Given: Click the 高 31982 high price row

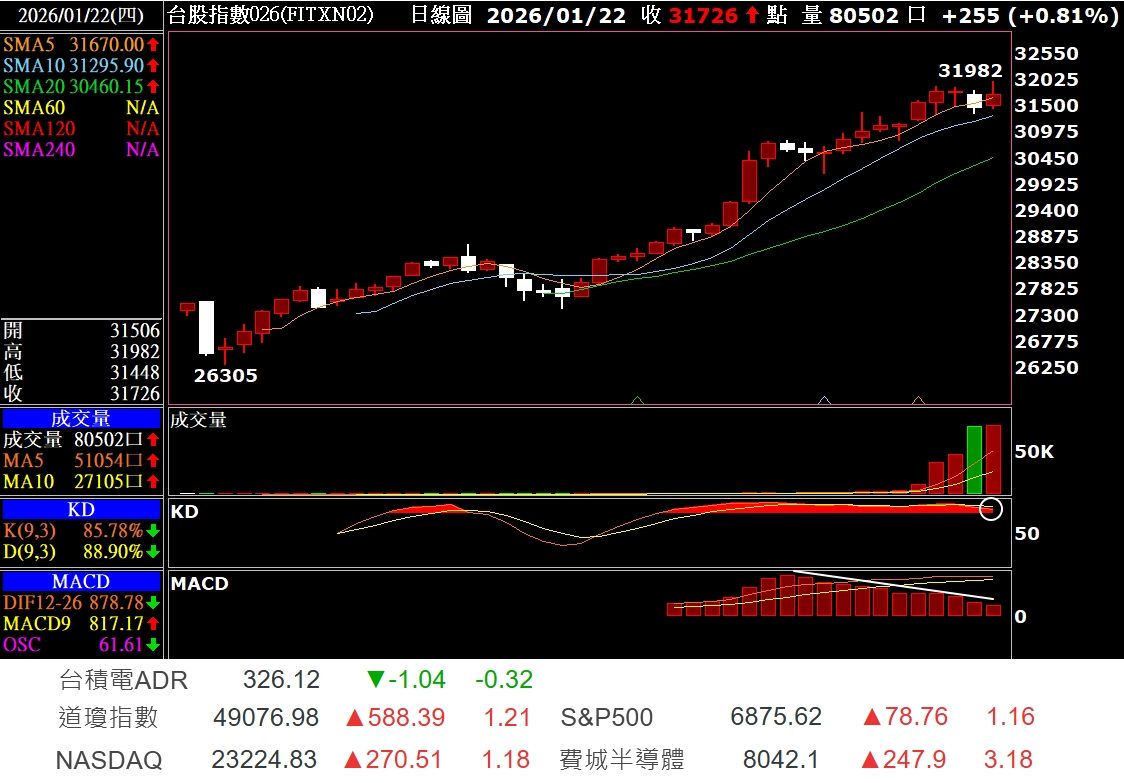Looking at the screenshot, I should 81,351.
